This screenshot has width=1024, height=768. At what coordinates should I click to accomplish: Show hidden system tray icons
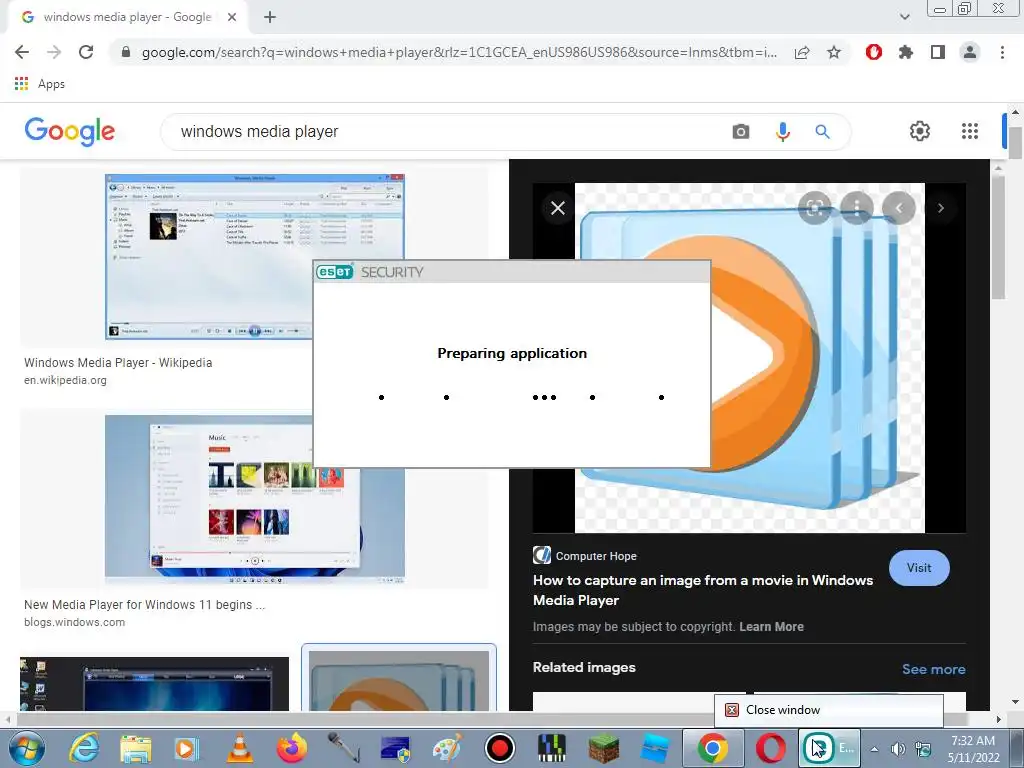click(x=874, y=749)
